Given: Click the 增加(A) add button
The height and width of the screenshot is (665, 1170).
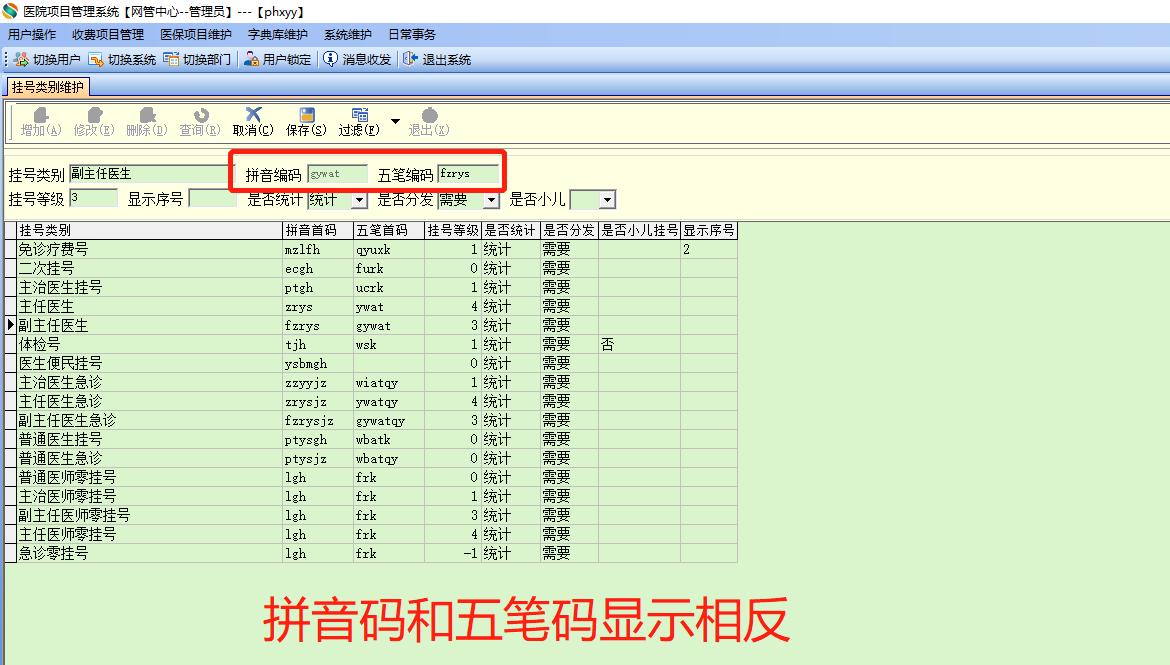Looking at the screenshot, I should [x=41, y=122].
